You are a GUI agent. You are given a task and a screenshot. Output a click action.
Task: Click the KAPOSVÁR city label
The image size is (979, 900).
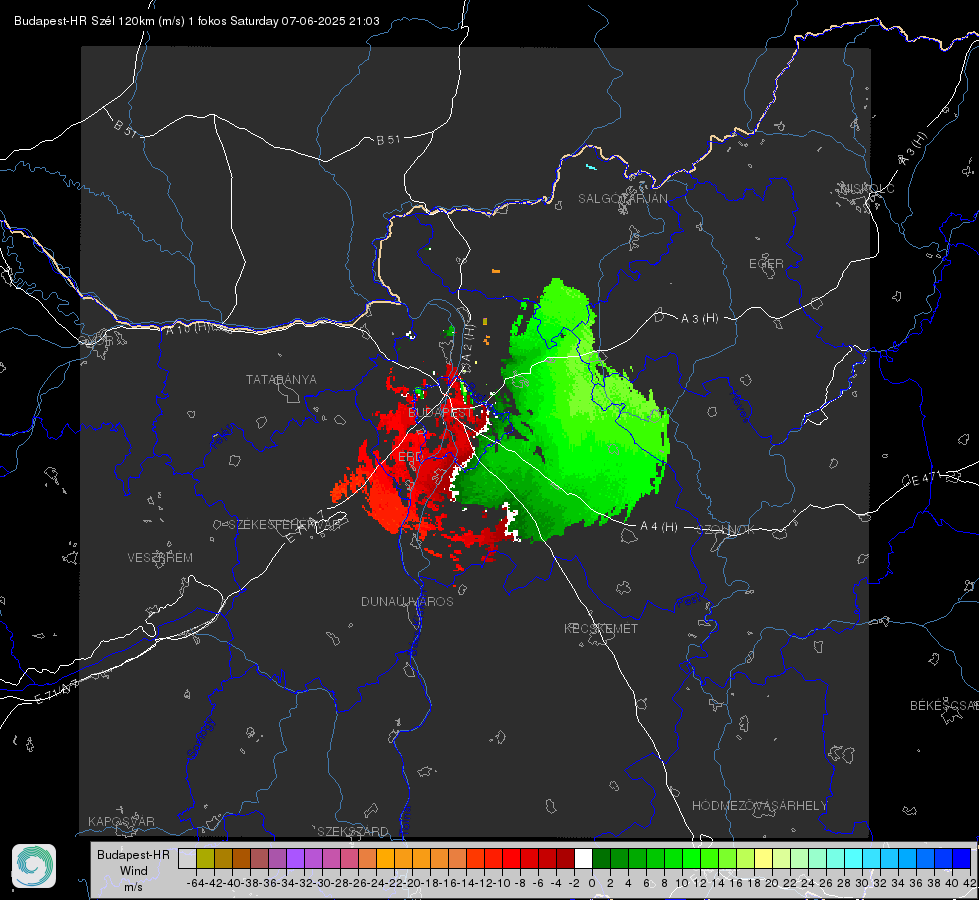coord(121,821)
